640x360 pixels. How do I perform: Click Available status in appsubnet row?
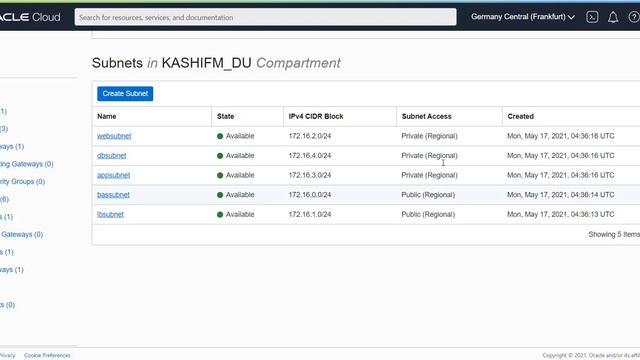coord(236,175)
